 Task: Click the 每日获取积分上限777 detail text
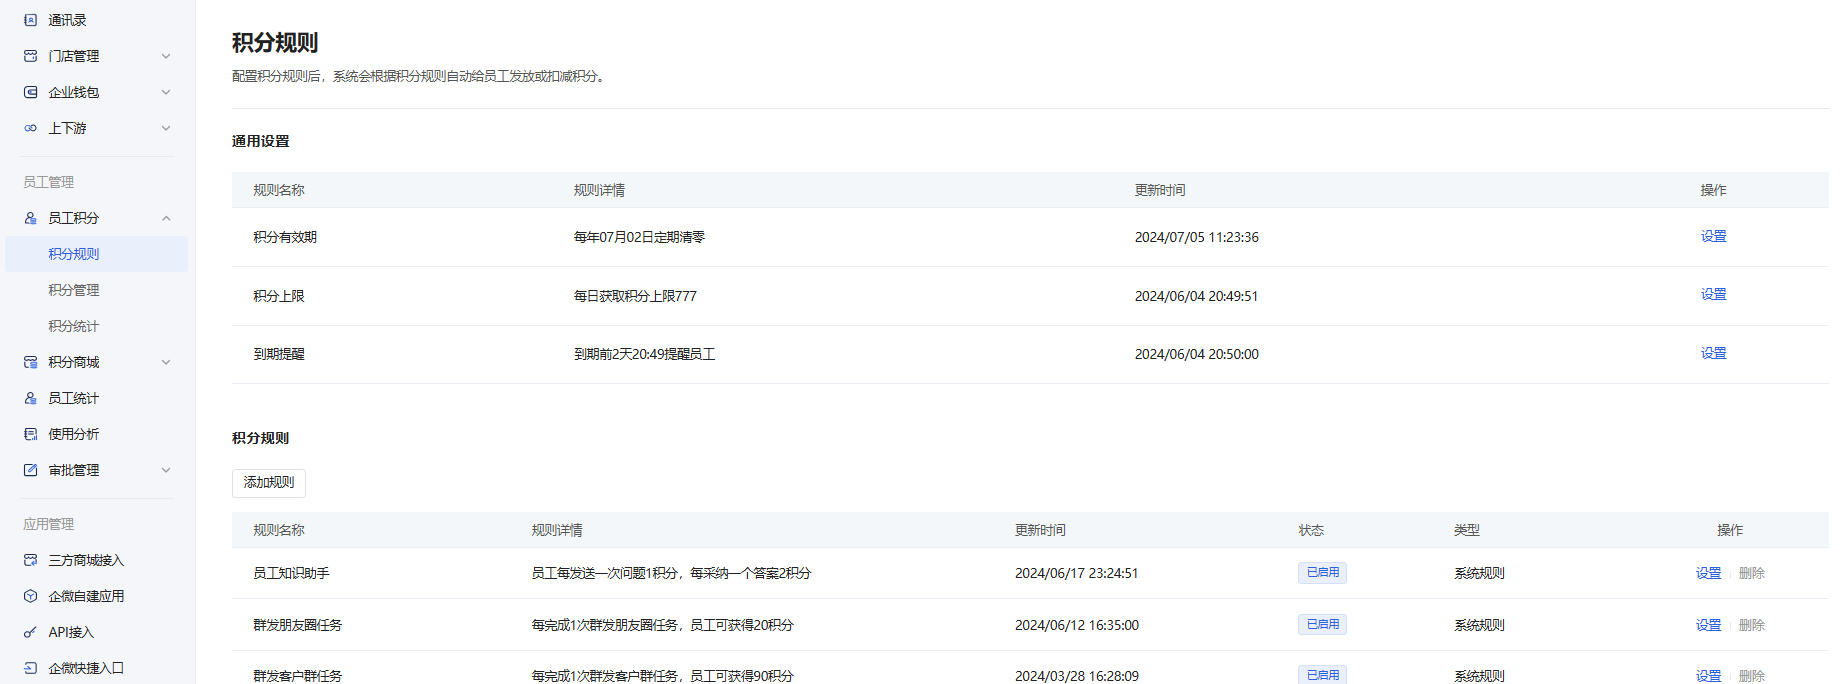tap(635, 296)
